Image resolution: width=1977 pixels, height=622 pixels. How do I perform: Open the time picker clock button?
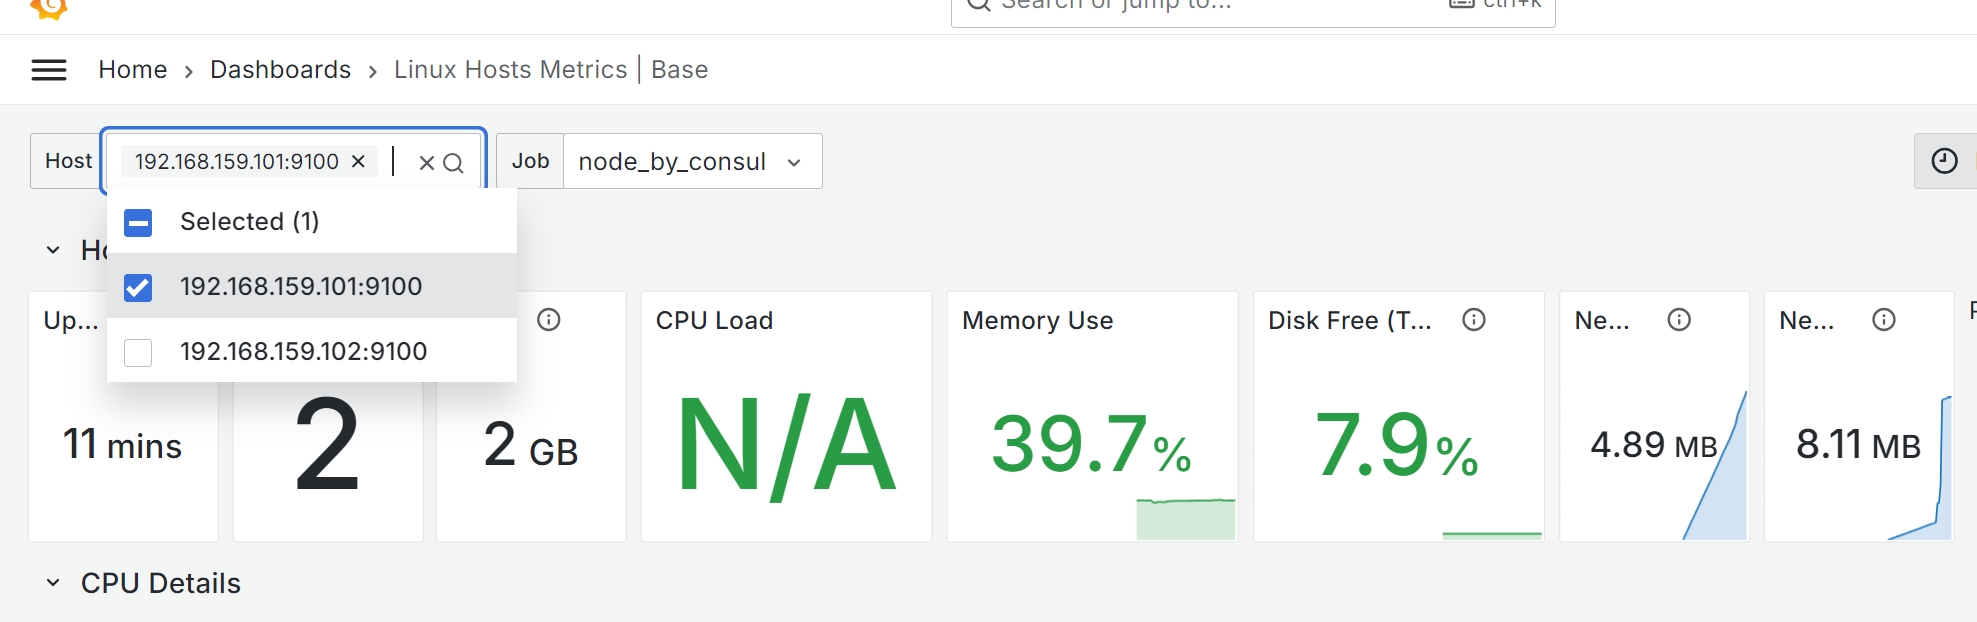pos(1944,161)
